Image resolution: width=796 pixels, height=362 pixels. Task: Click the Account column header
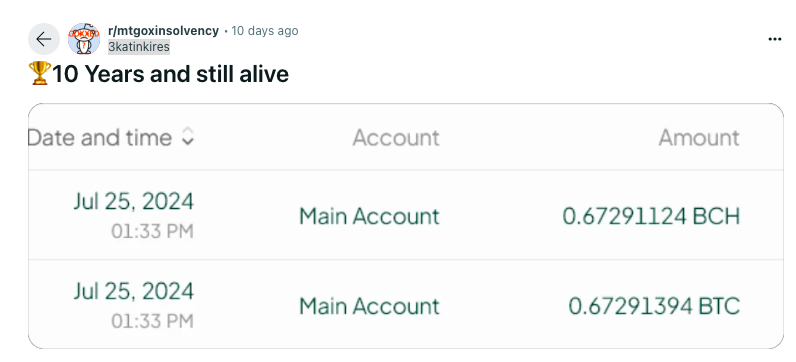pos(396,138)
